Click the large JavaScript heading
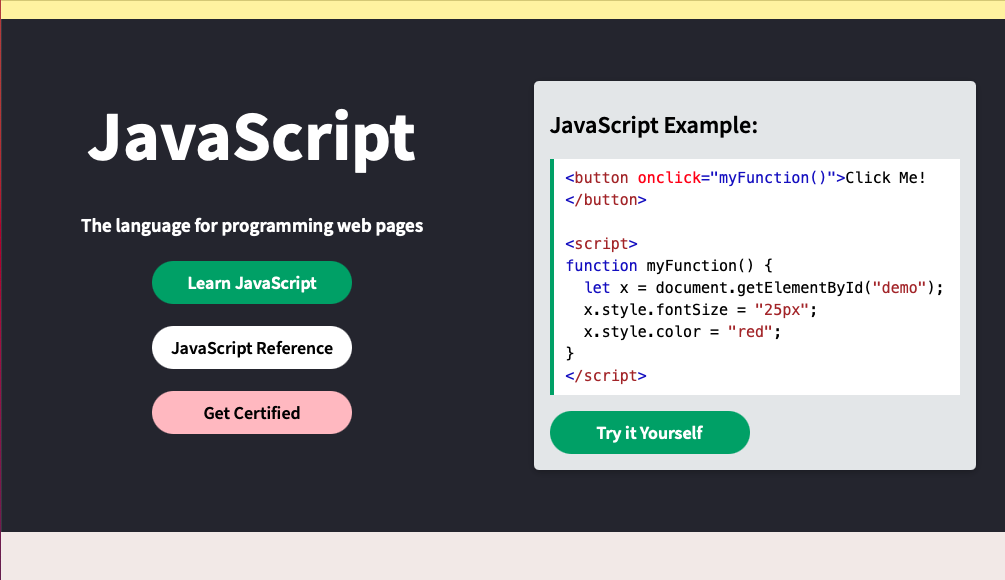This screenshot has height=580, width=1005. 252,138
